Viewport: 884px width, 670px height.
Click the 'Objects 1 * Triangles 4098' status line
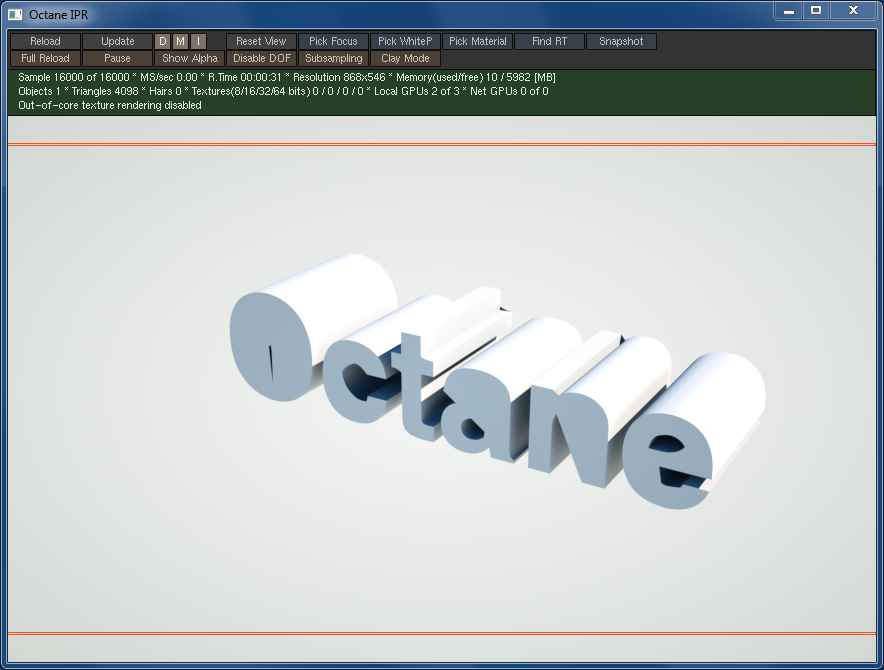283,91
